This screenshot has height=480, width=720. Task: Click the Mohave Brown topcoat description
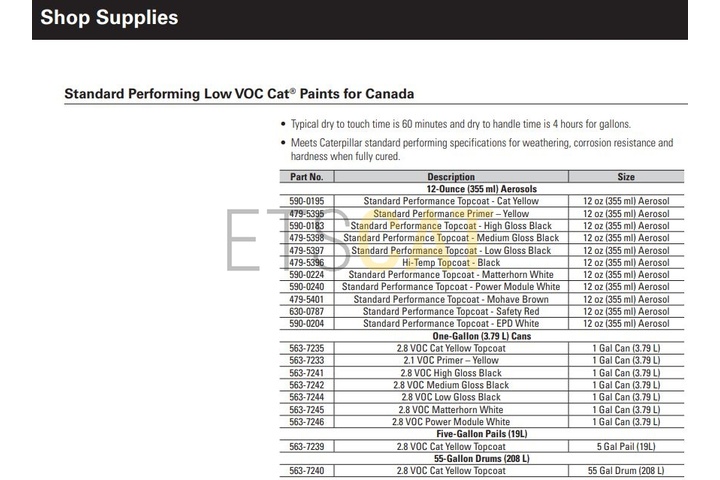(x=451, y=299)
